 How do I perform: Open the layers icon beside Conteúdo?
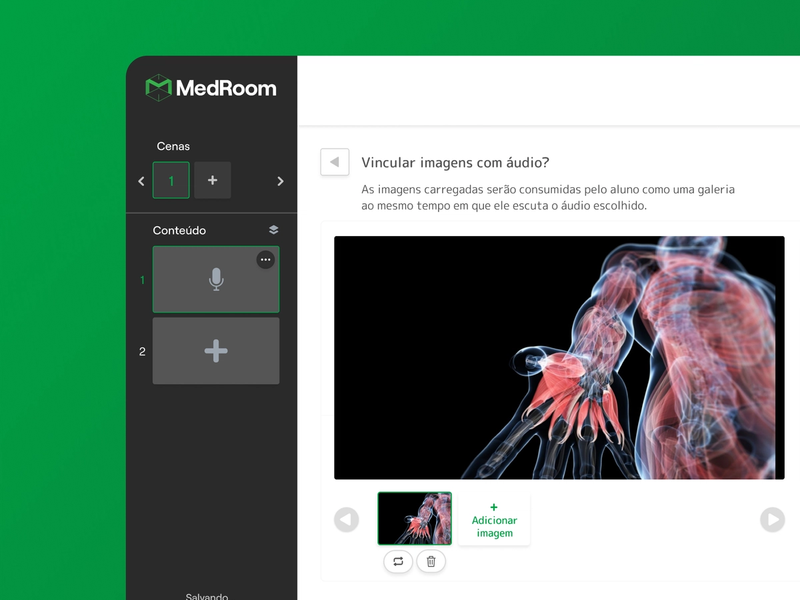click(272, 229)
